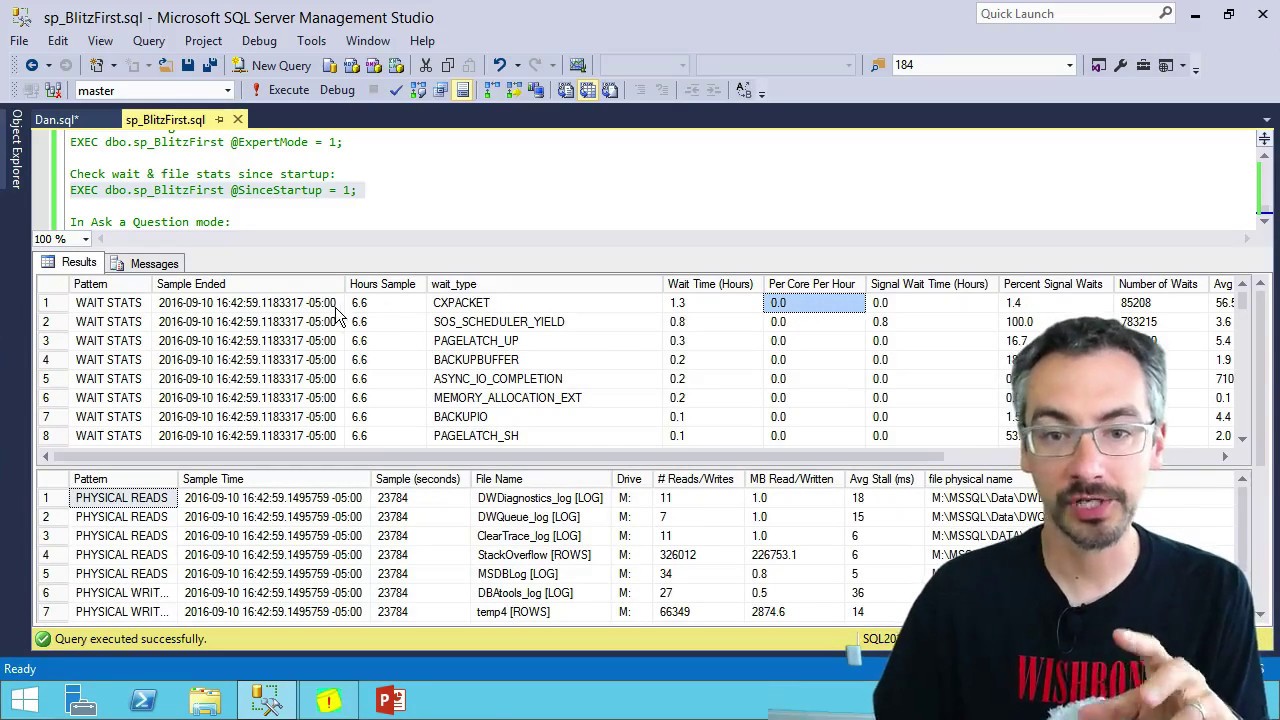Click the Undo arrow icon

pyautogui.click(x=500, y=65)
